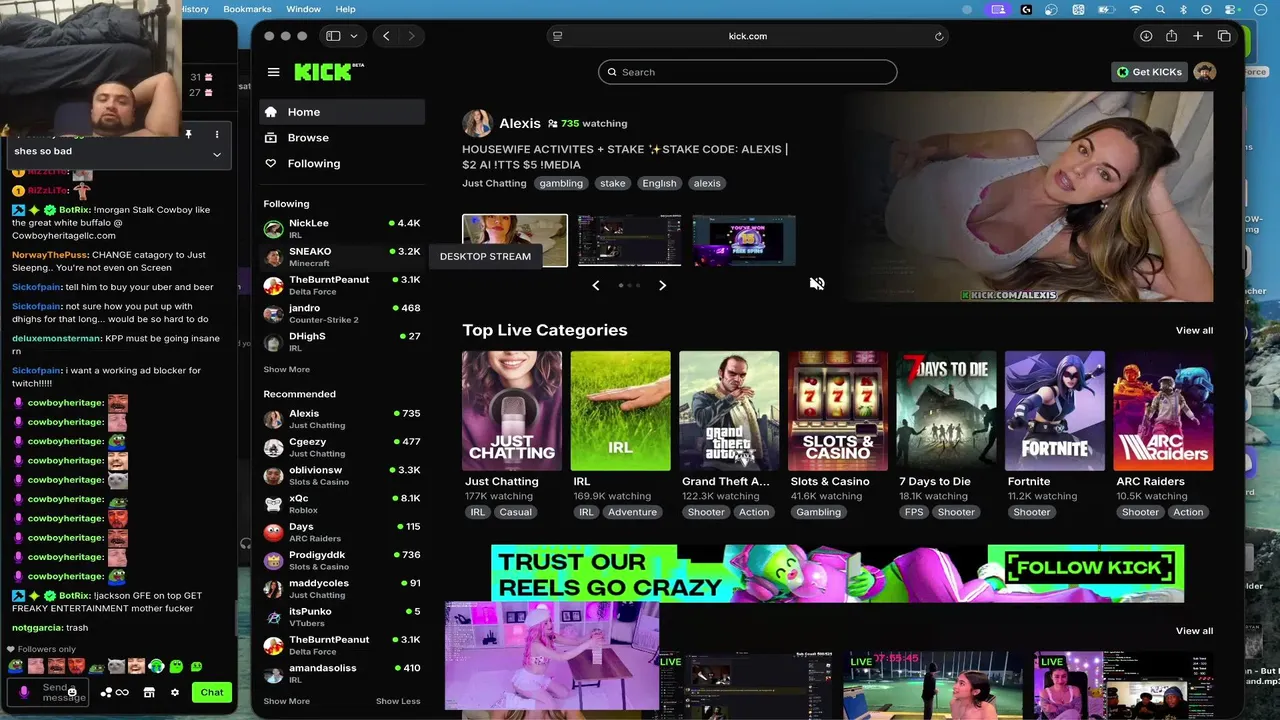Open Cgeezy in Recommended list
The height and width of the screenshot is (720, 1280).
pyautogui.click(x=342, y=447)
